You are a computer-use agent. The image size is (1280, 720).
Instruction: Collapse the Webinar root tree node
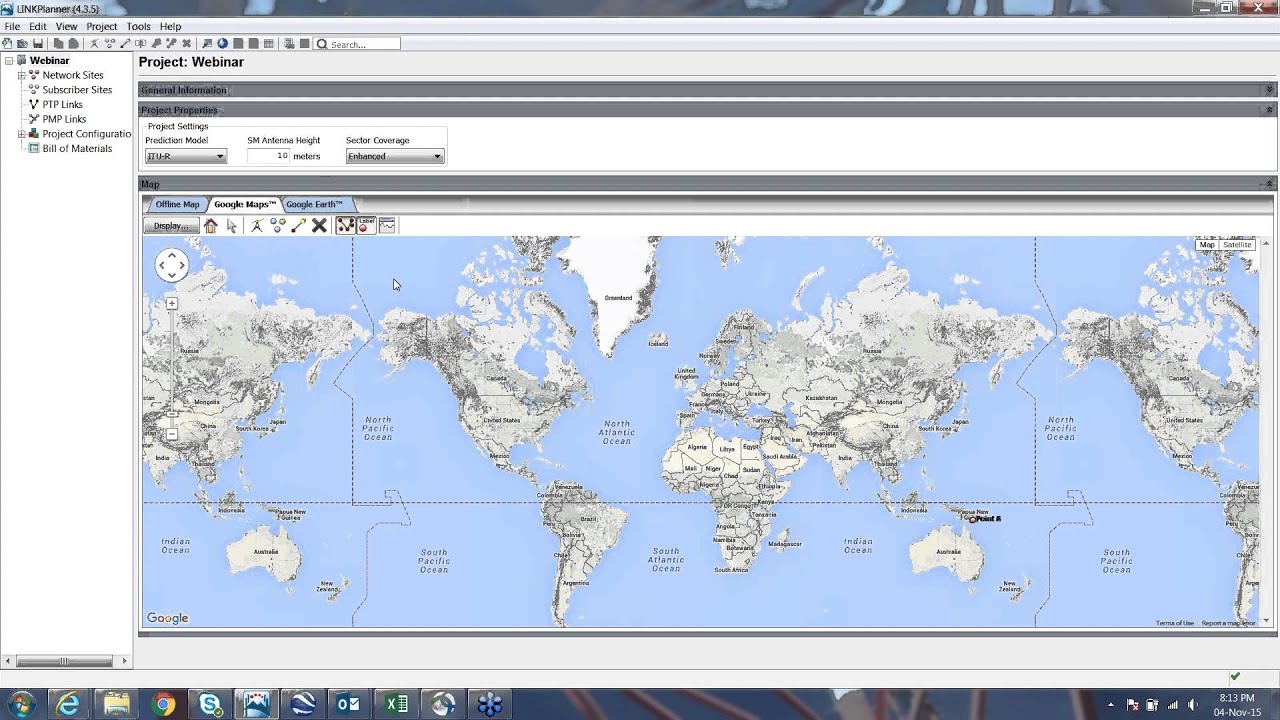click(8, 61)
